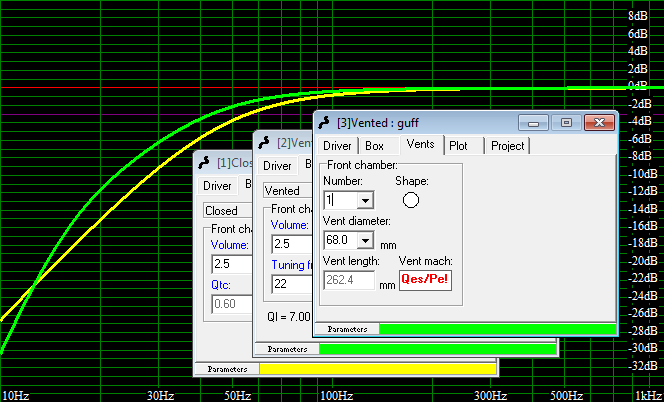The height and width of the screenshot is (402, 664).
Task: Click Parameters label in [1]Closed window
Action: [227, 369]
